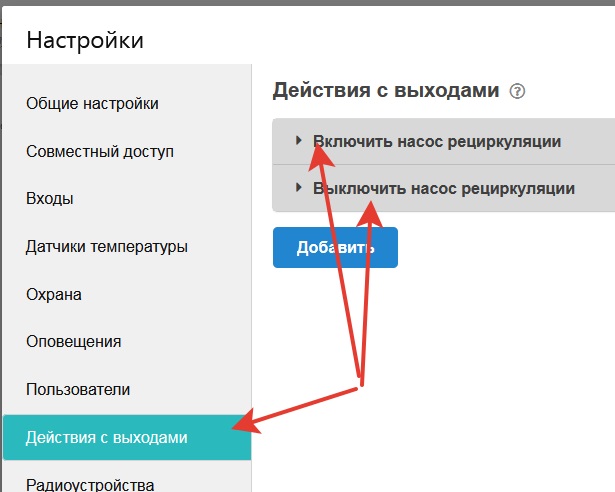The image size is (615, 492).
Task: Click the Действия с выходами page heading
Action: (x=385, y=91)
